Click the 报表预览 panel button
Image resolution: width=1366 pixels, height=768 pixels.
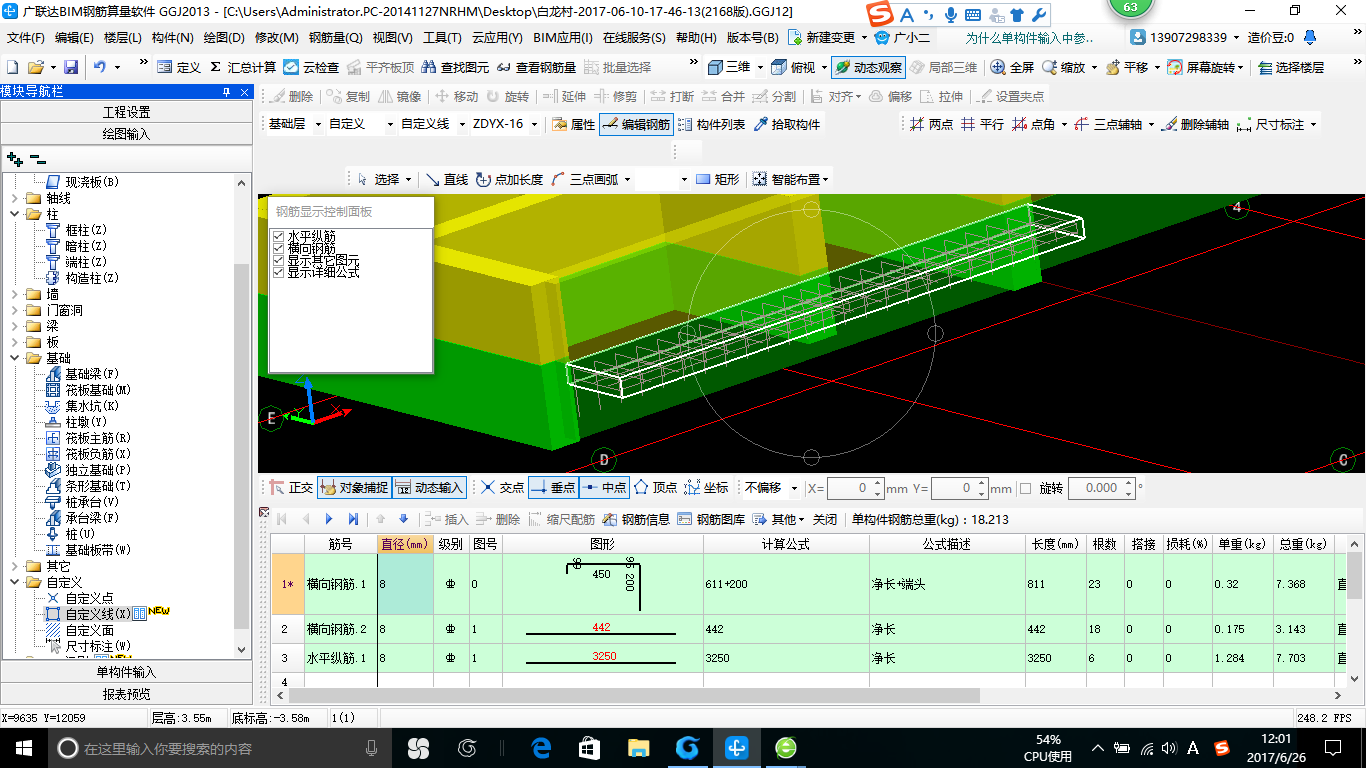coord(126,694)
